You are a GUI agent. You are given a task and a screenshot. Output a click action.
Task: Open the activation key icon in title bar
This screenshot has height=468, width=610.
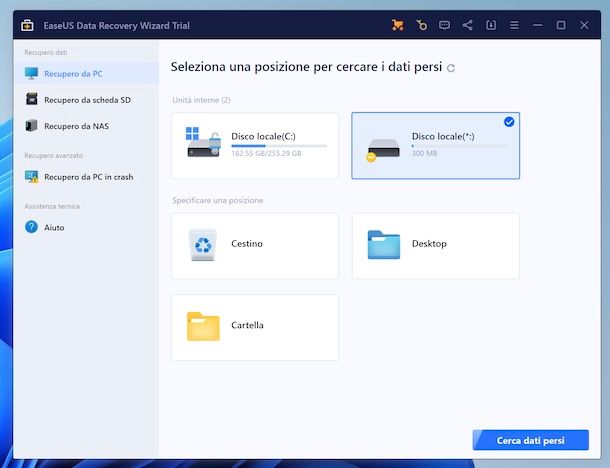point(421,25)
